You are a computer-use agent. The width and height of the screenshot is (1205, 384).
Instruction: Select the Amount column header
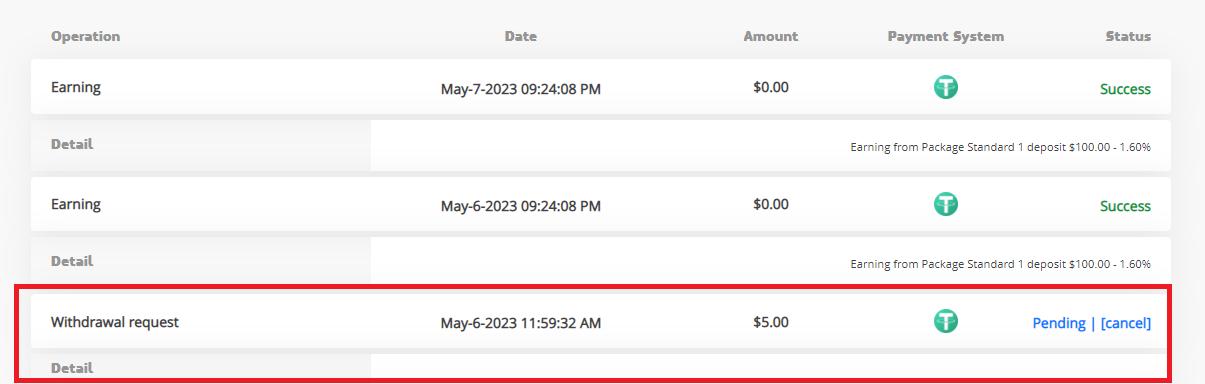coord(770,36)
